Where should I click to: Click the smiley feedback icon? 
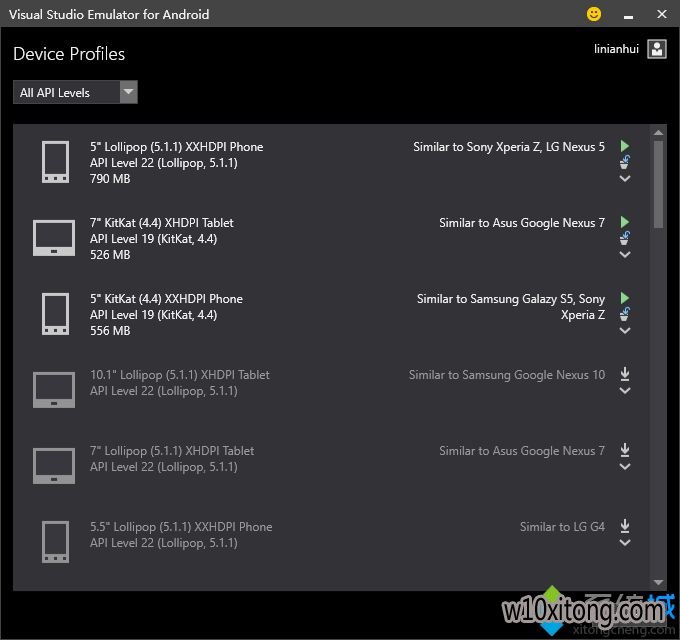pyautogui.click(x=594, y=14)
